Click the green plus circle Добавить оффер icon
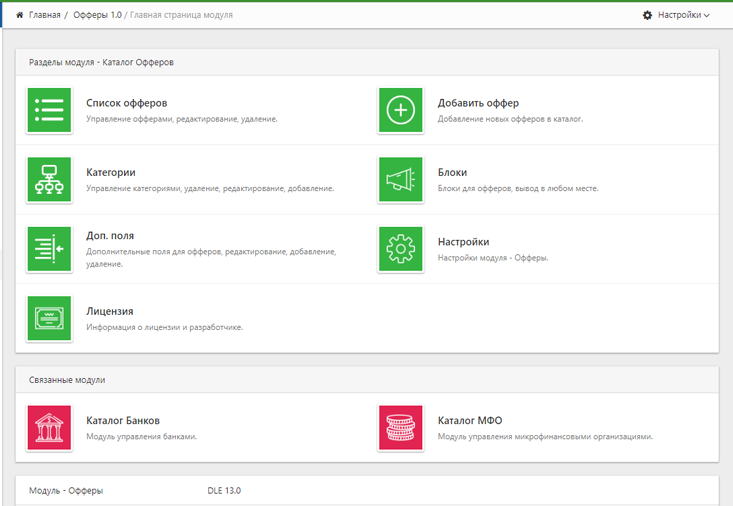This screenshot has width=733, height=506. (x=400, y=110)
